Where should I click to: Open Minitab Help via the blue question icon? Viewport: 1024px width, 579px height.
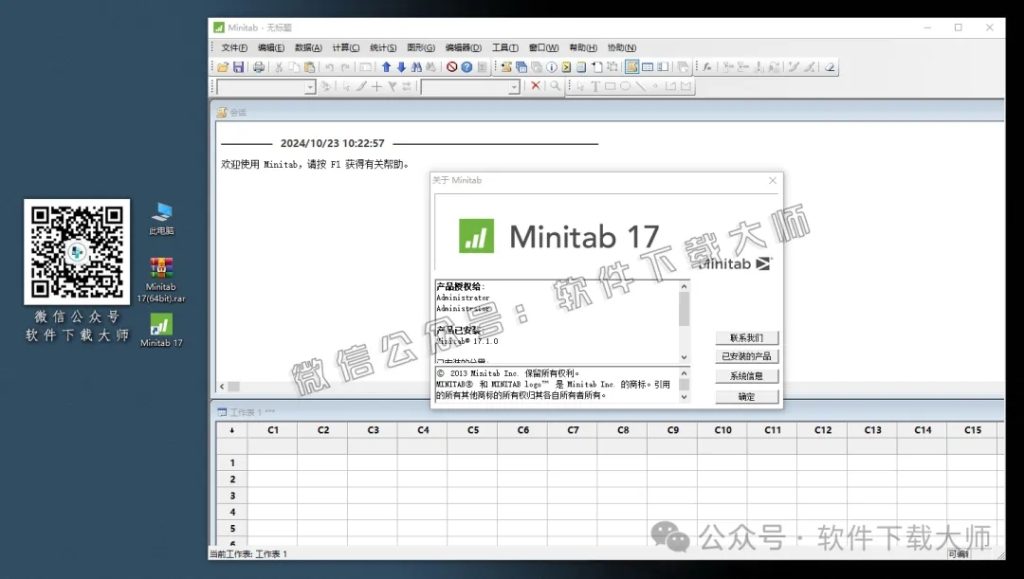click(x=467, y=67)
